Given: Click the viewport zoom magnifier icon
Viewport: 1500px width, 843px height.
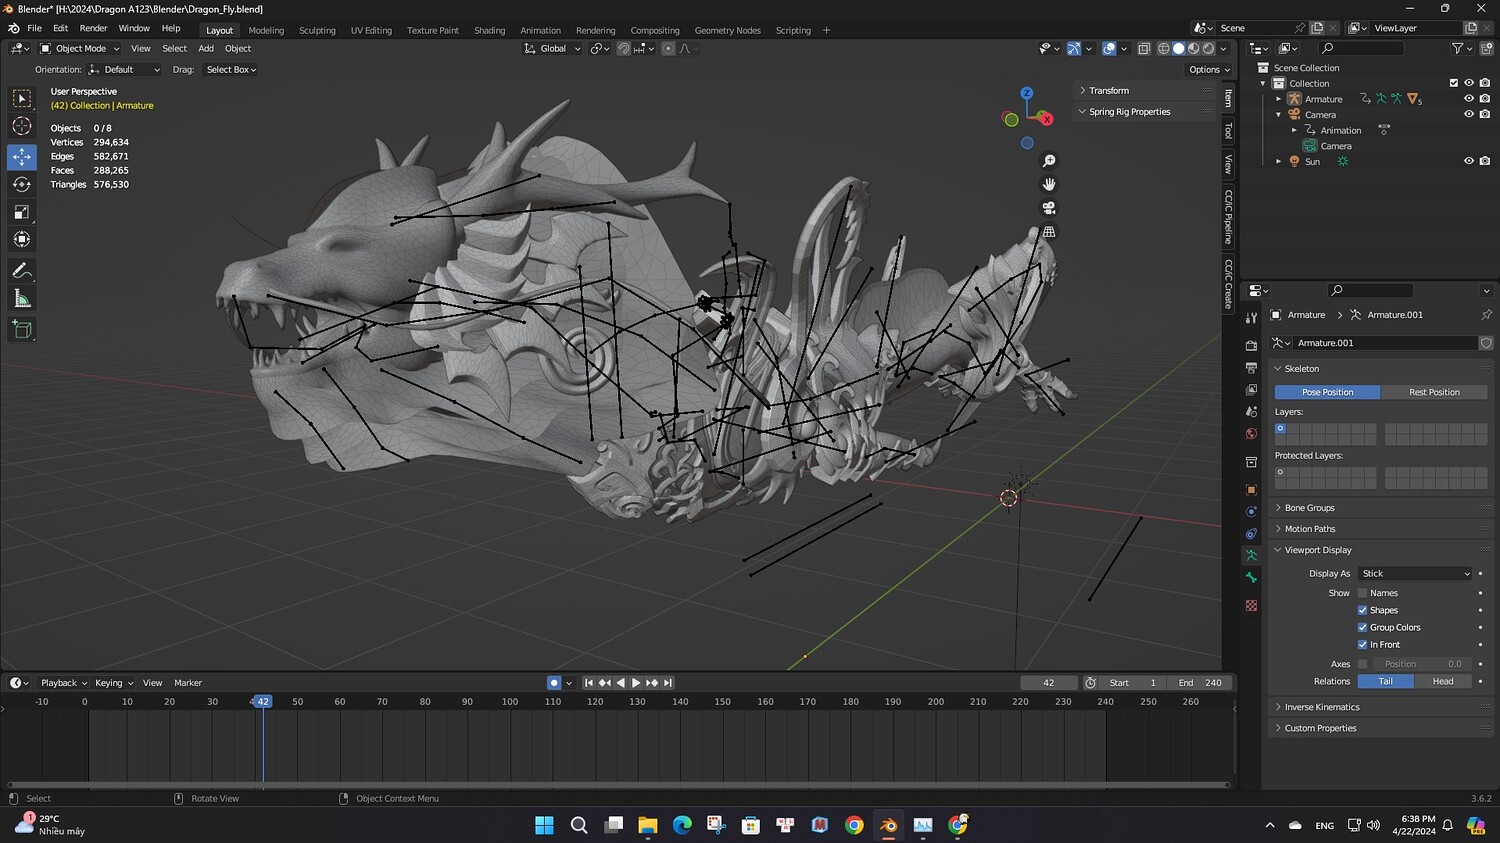Looking at the screenshot, I should click(x=1048, y=161).
